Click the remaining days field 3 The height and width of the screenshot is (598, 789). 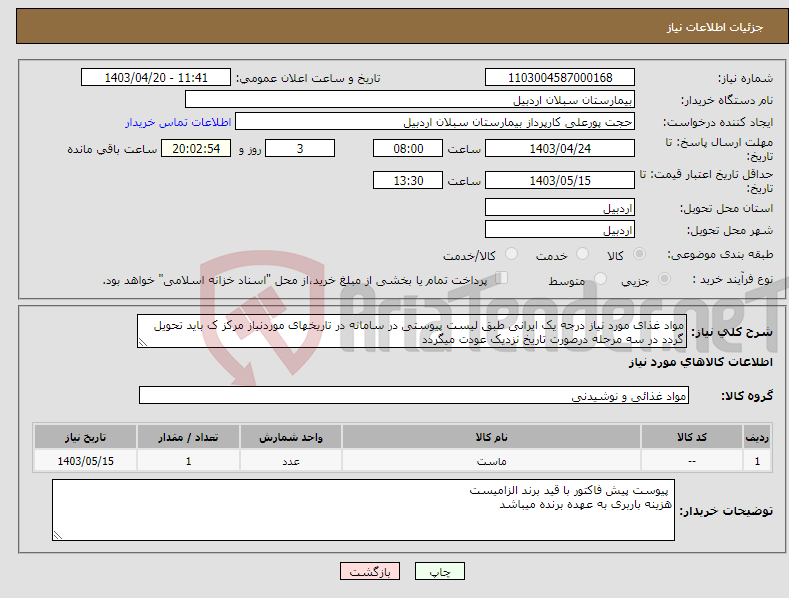pos(300,148)
